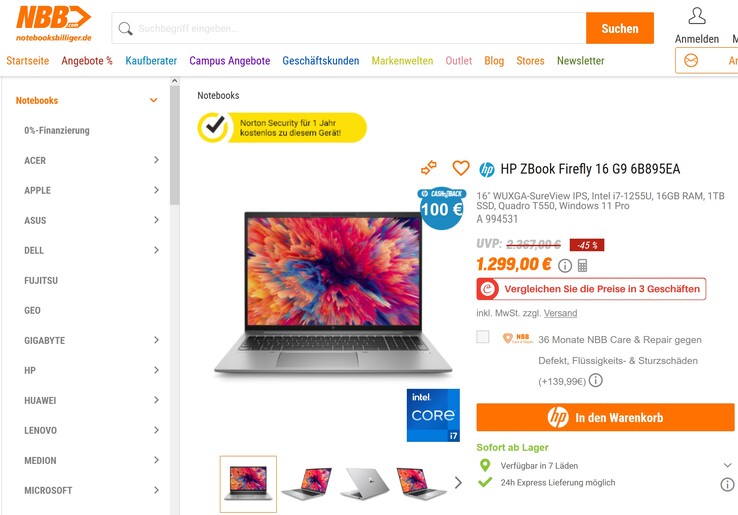Screen dimensions: 738x515
Task: Expand the LENOVO category in sidebar
Action: [156, 430]
